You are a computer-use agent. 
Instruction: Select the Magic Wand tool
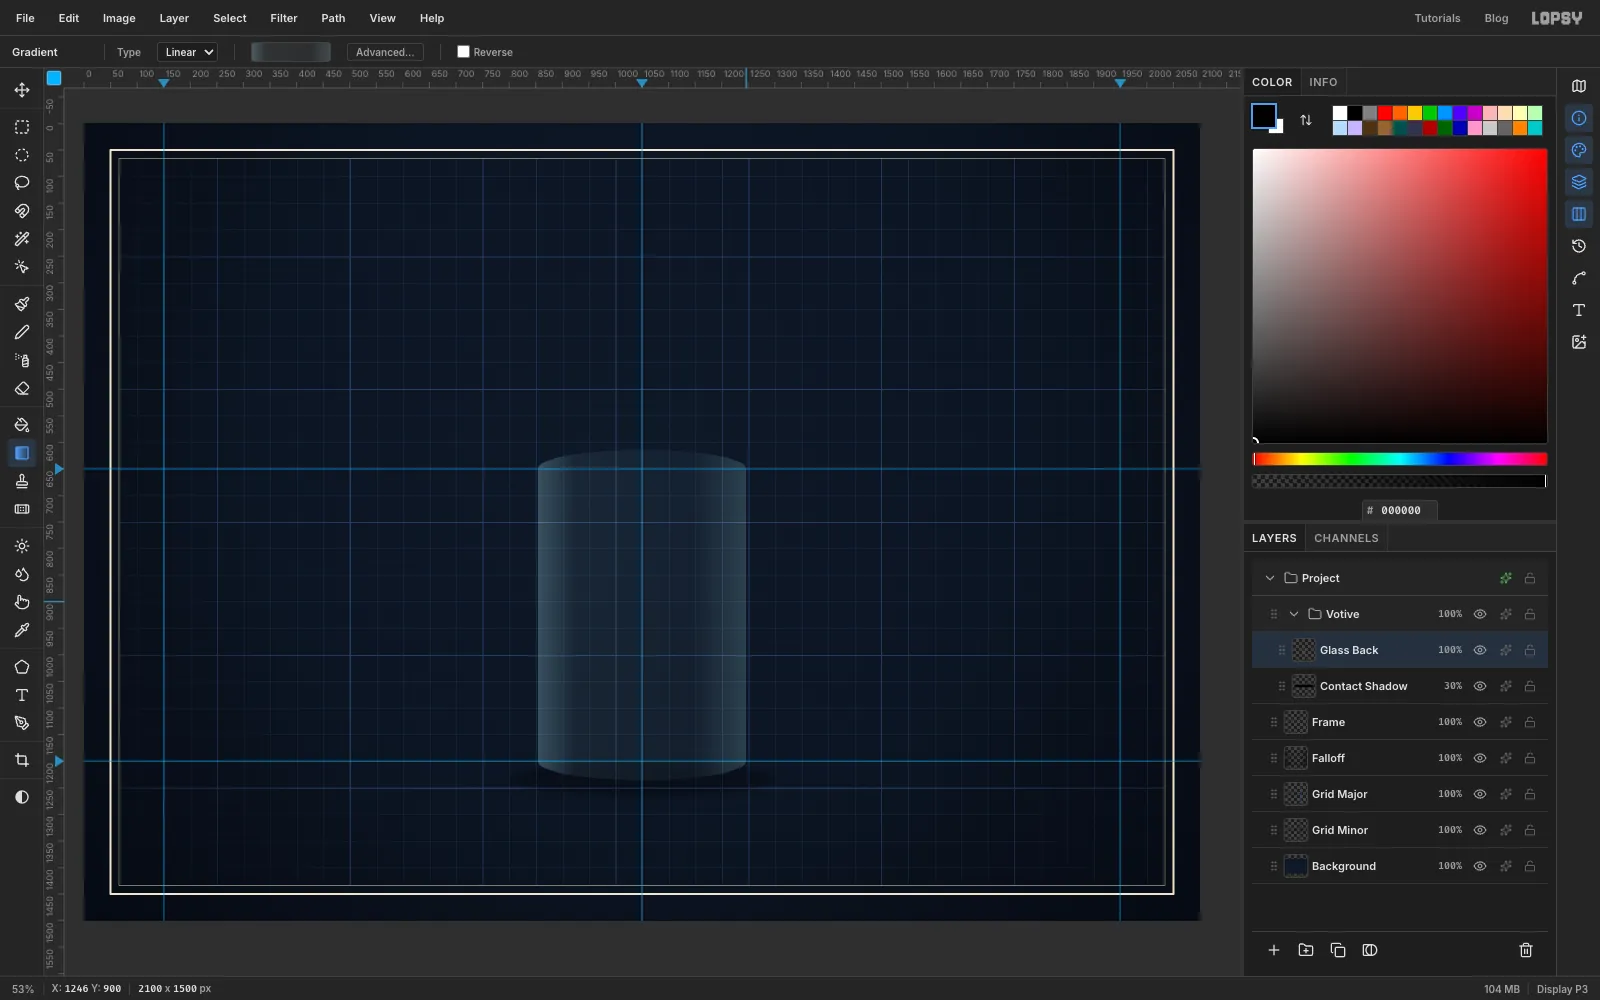(x=22, y=239)
